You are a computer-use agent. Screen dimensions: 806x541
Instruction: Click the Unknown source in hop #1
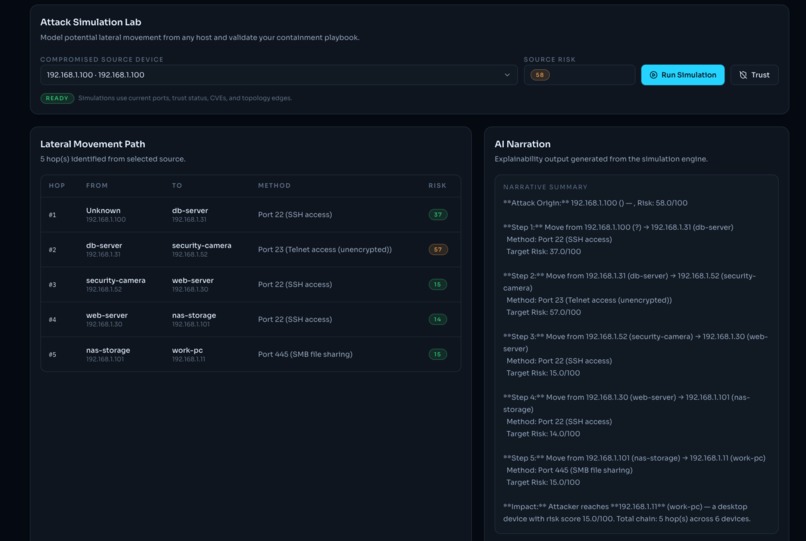point(103,211)
